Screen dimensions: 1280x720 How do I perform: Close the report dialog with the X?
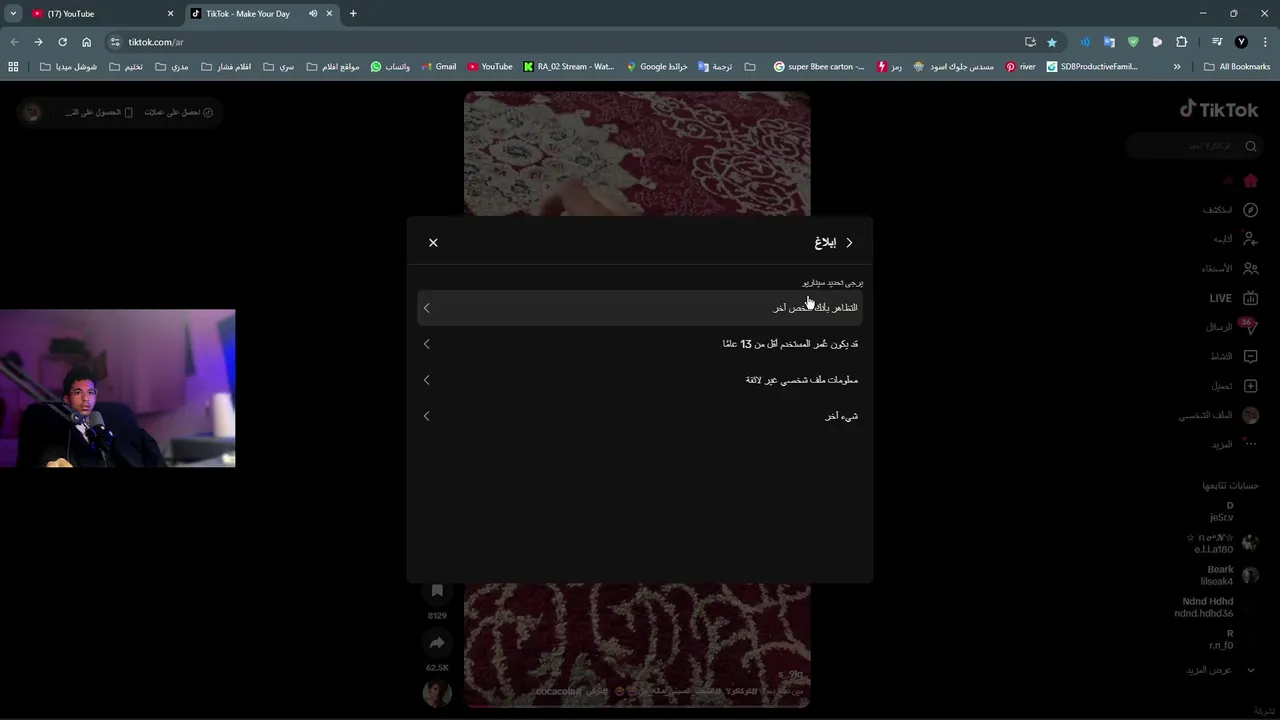pos(433,243)
